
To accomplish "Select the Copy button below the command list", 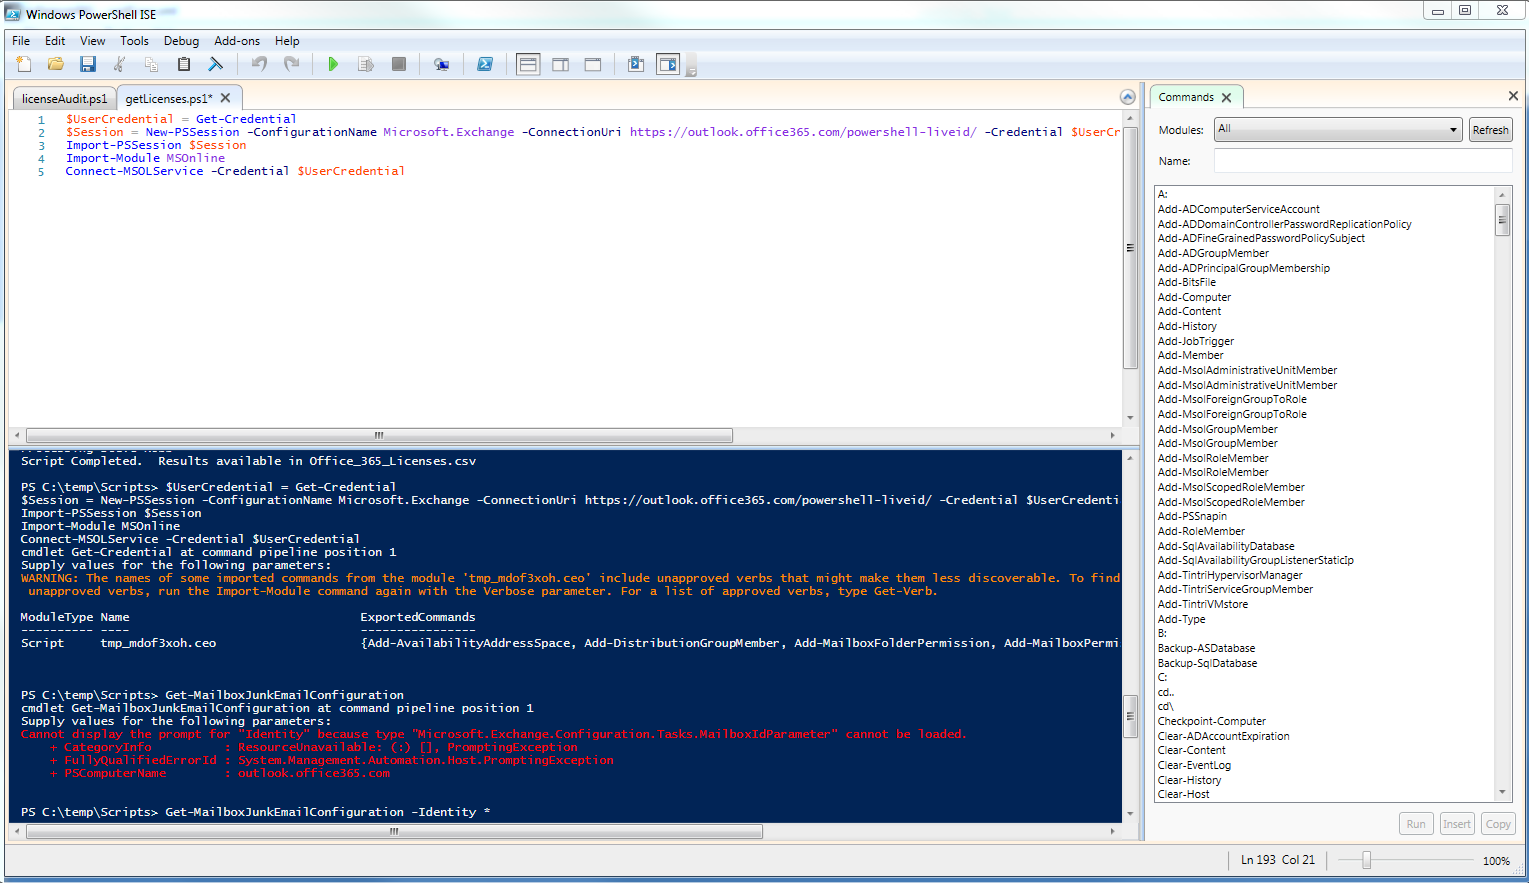I will pos(1497,823).
